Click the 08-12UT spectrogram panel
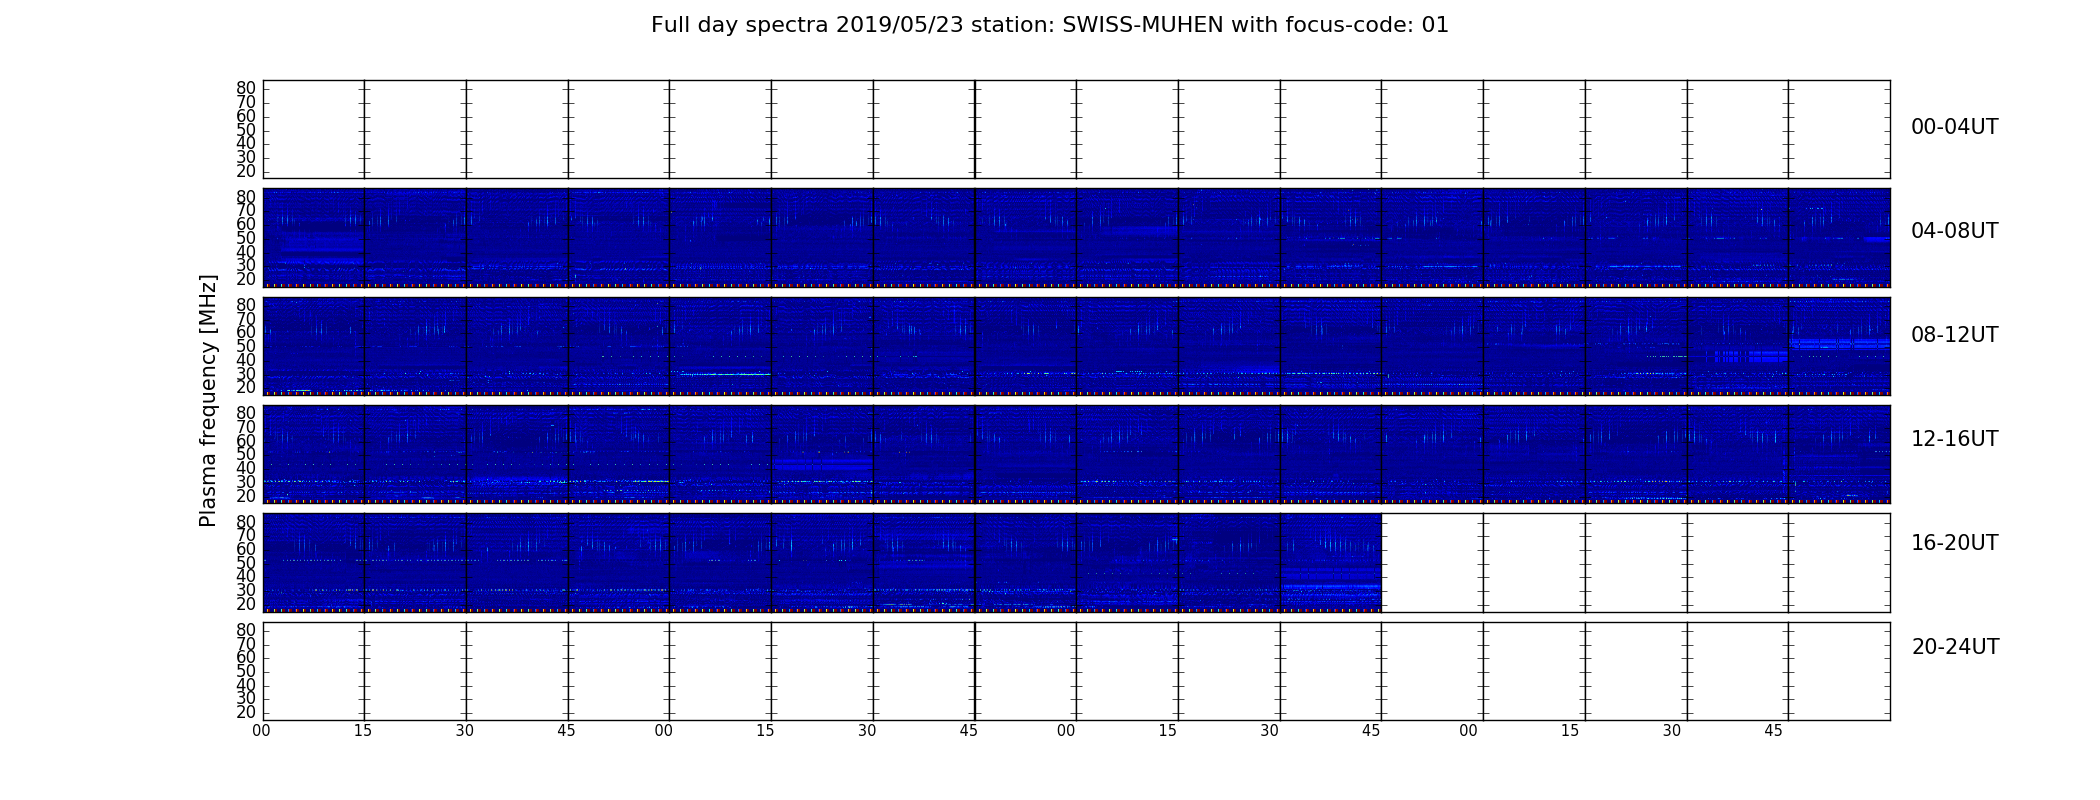The height and width of the screenshot is (800, 2100). tap(1076, 345)
